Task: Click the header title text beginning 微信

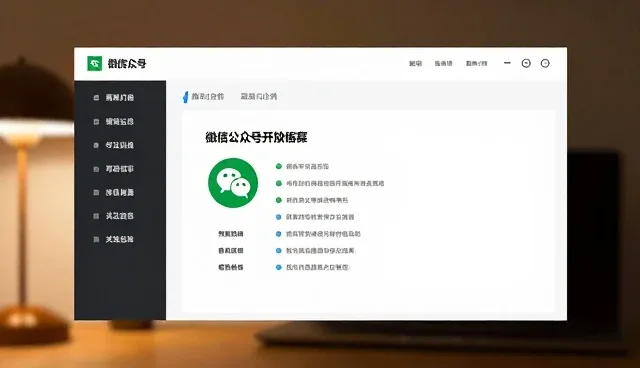Action: click(x=127, y=64)
